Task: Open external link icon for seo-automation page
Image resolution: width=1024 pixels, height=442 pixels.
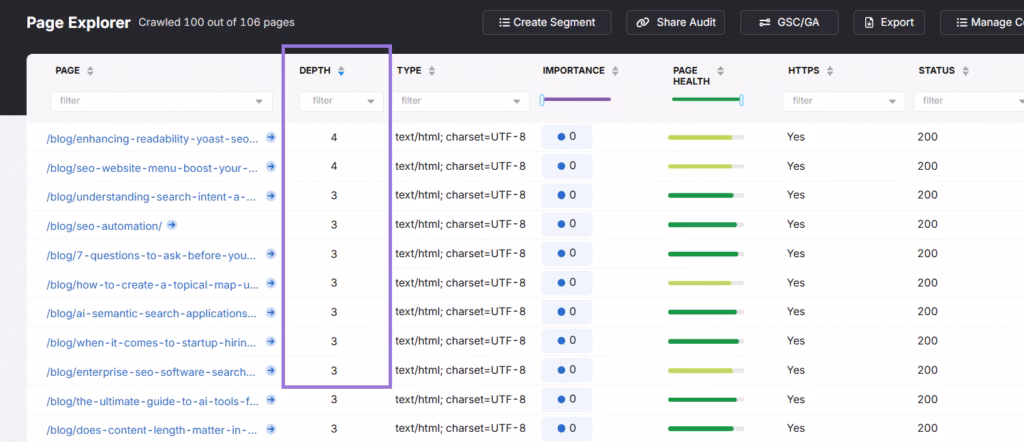Action: (x=172, y=225)
